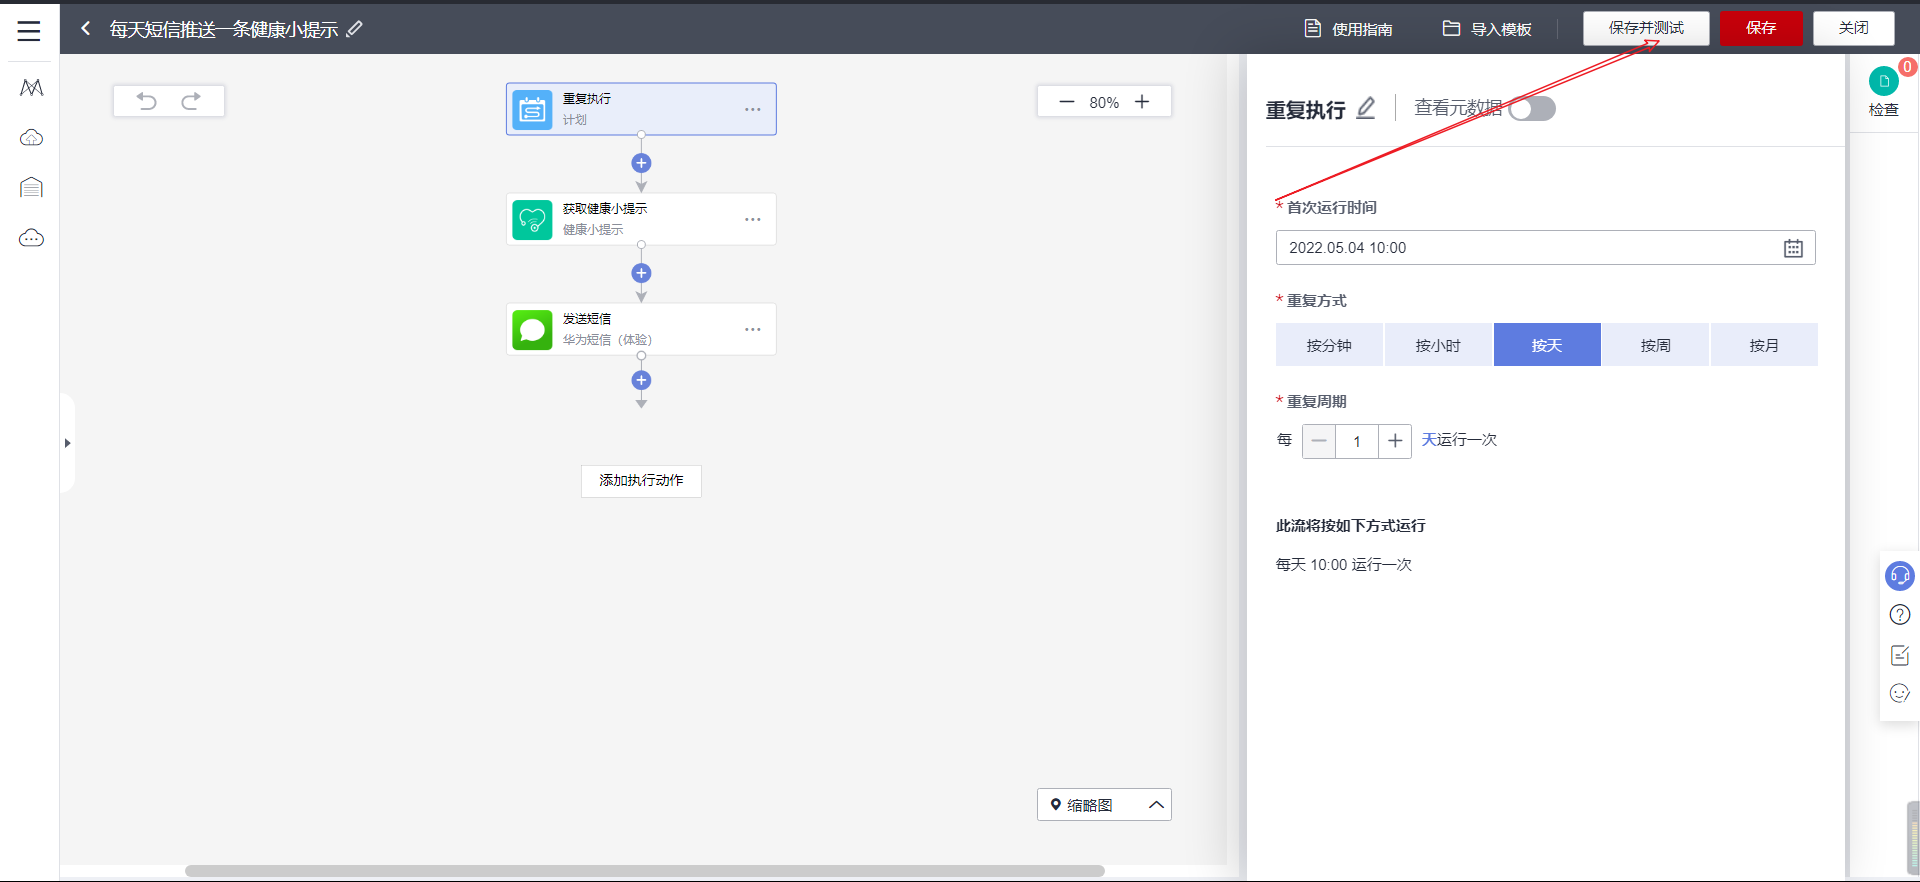This screenshot has height=882, width=1920.
Task: Select the 重复执行 calendar node icon
Action: point(532,109)
